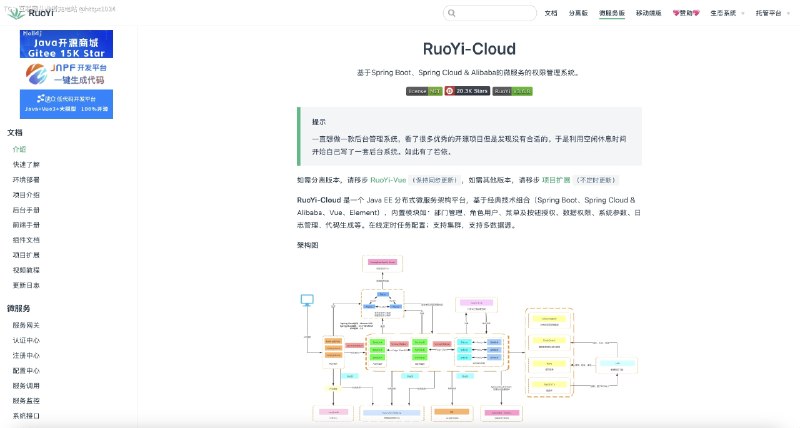Open 认证中心 under 微服务
800x428 pixels.
click(26, 340)
